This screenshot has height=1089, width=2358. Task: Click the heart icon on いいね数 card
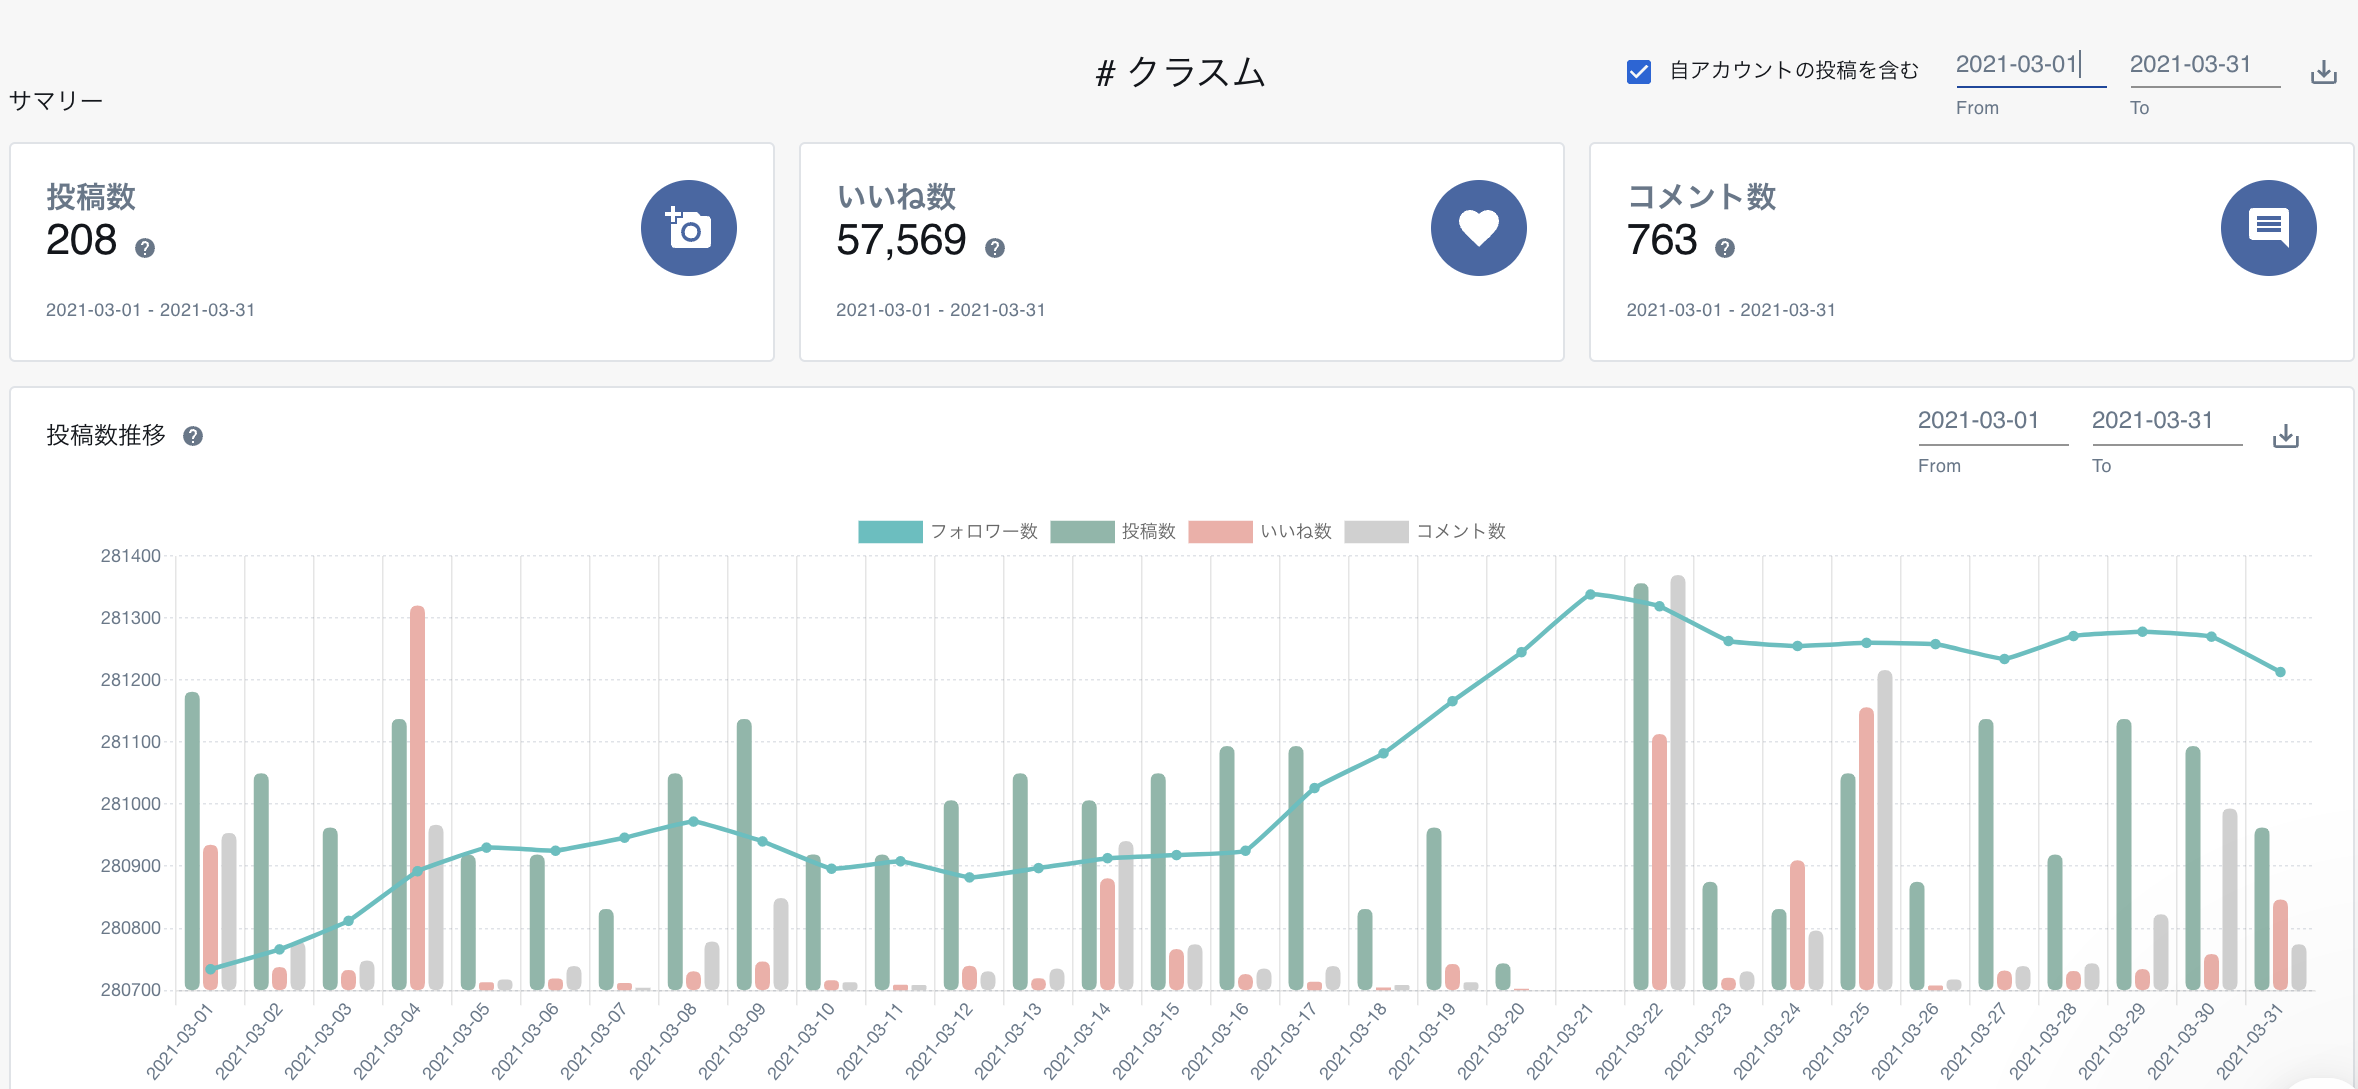tap(1478, 228)
